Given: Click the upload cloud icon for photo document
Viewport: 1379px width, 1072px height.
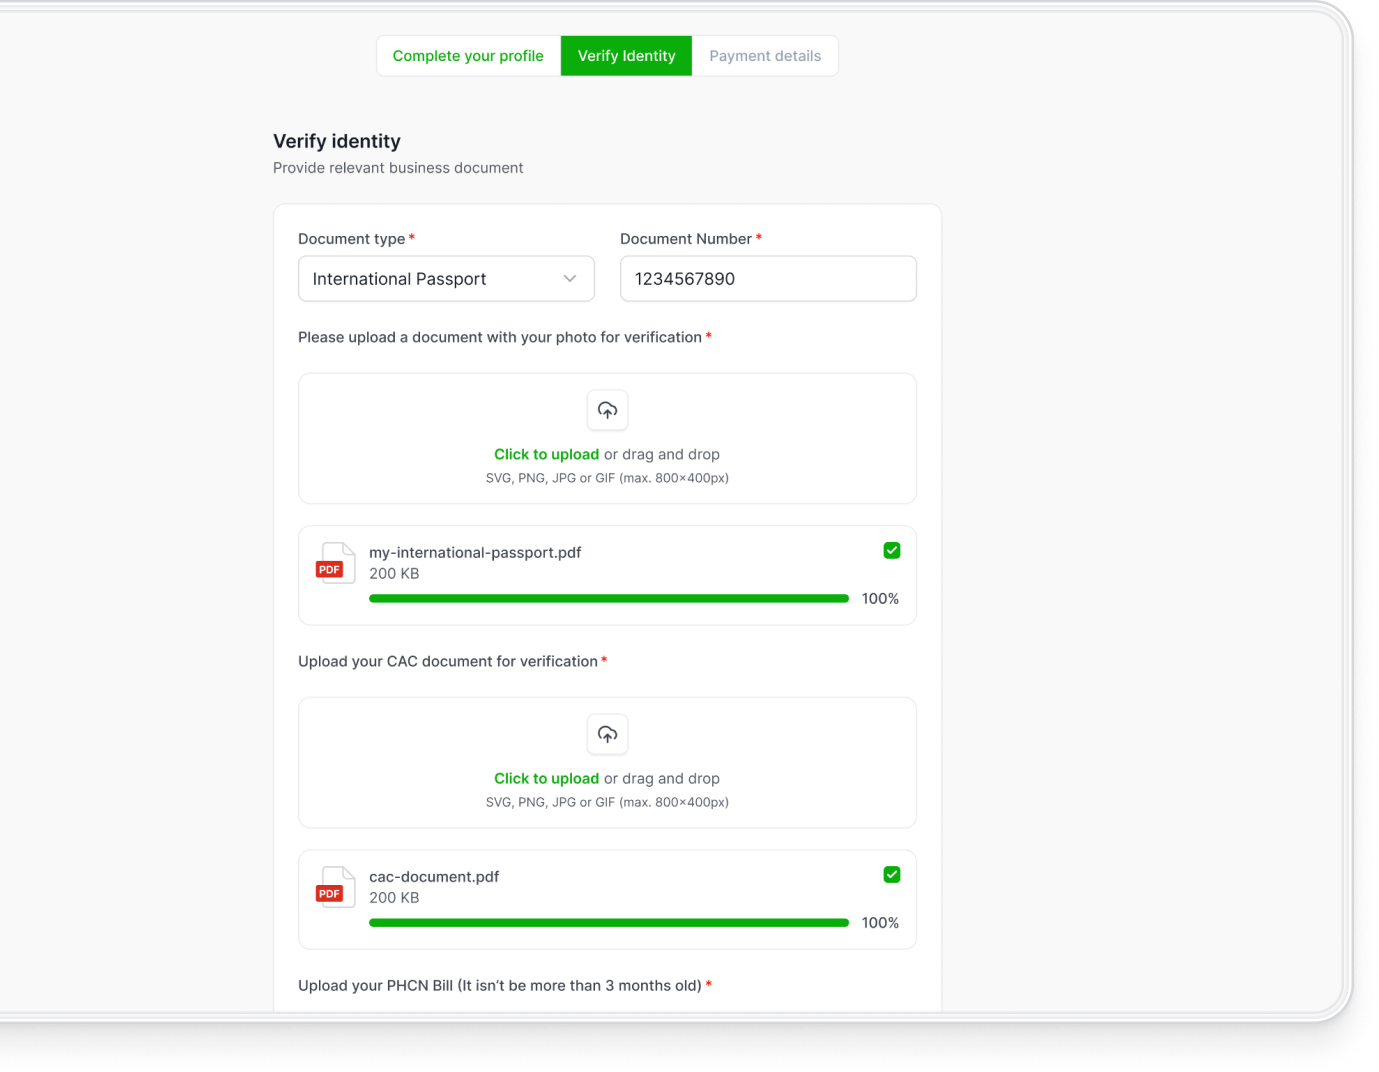Looking at the screenshot, I should pyautogui.click(x=607, y=410).
